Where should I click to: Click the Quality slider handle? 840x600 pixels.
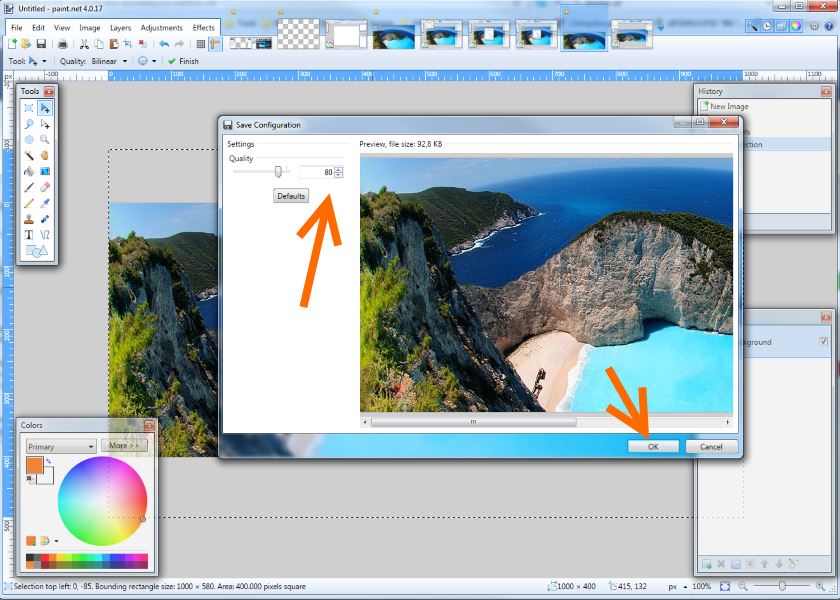point(278,172)
